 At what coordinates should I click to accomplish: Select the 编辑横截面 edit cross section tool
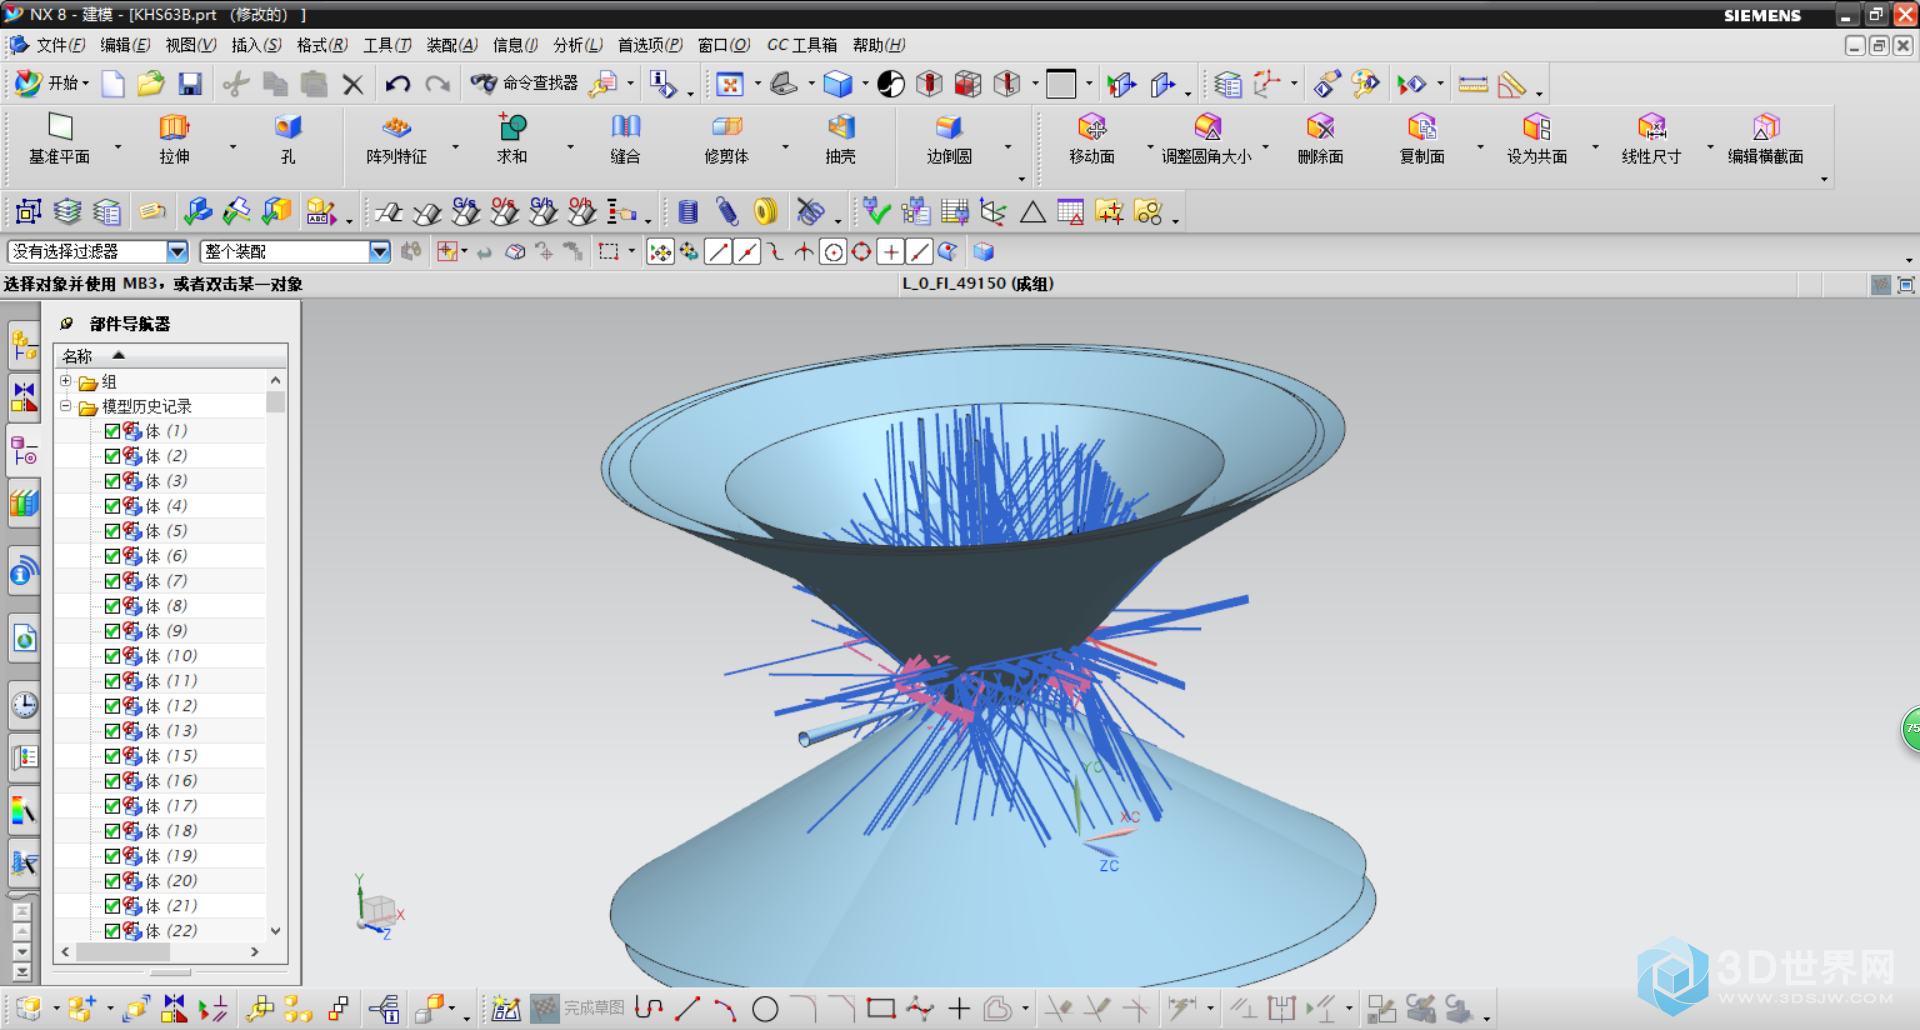tap(1766, 139)
